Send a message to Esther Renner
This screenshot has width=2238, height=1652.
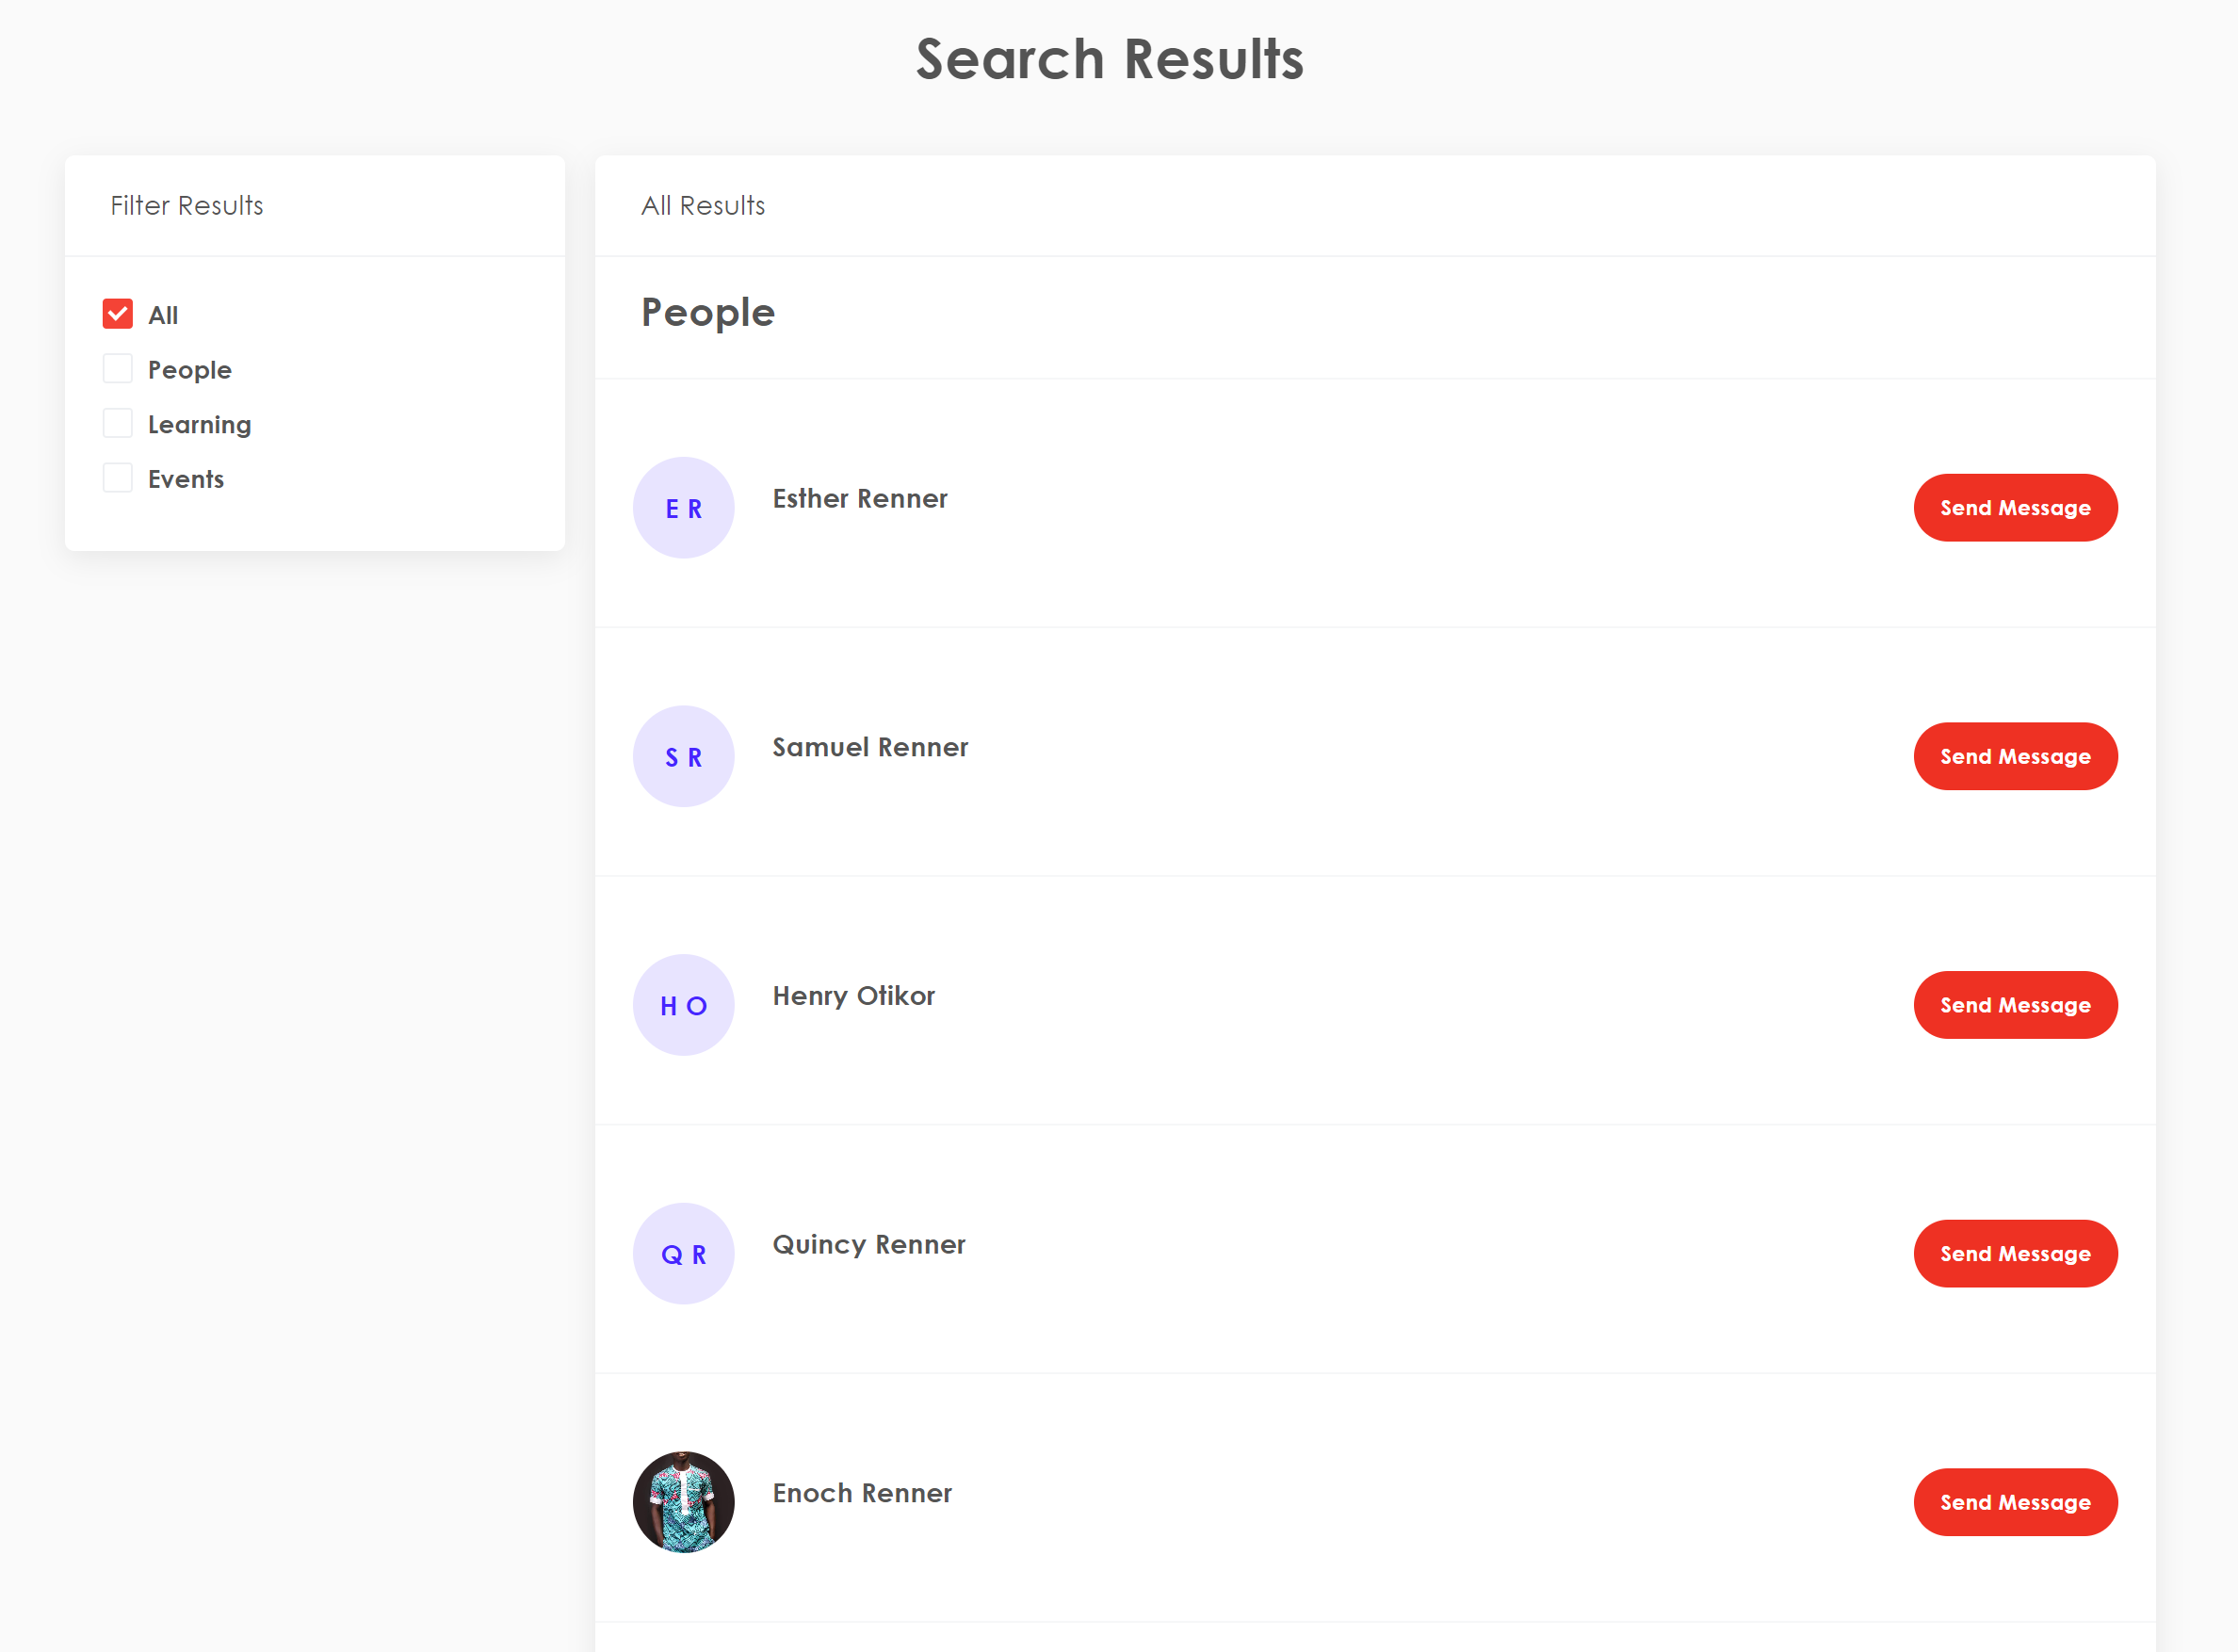[x=2014, y=508]
